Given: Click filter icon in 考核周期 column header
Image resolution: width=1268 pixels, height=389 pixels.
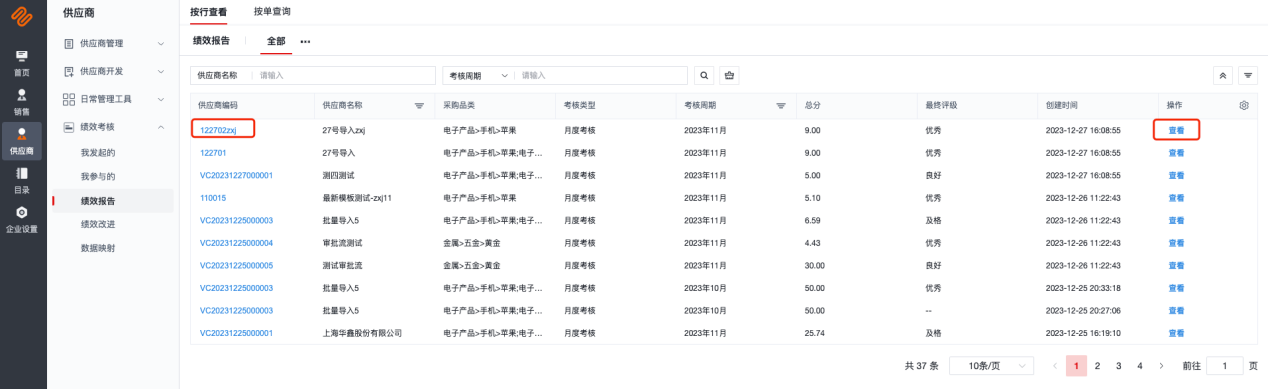Looking at the screenshot, I should (x=781, y=105).
